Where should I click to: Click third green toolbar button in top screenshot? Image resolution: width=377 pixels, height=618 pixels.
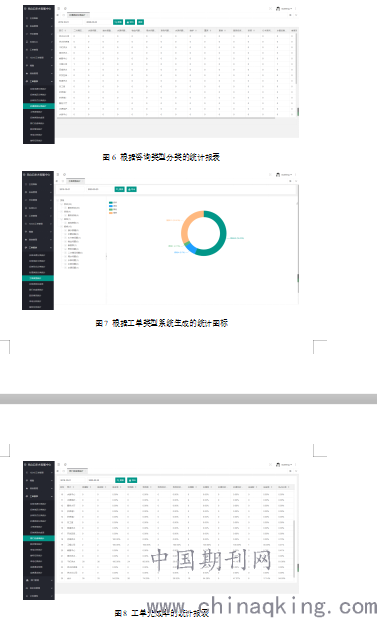(141, 22)
